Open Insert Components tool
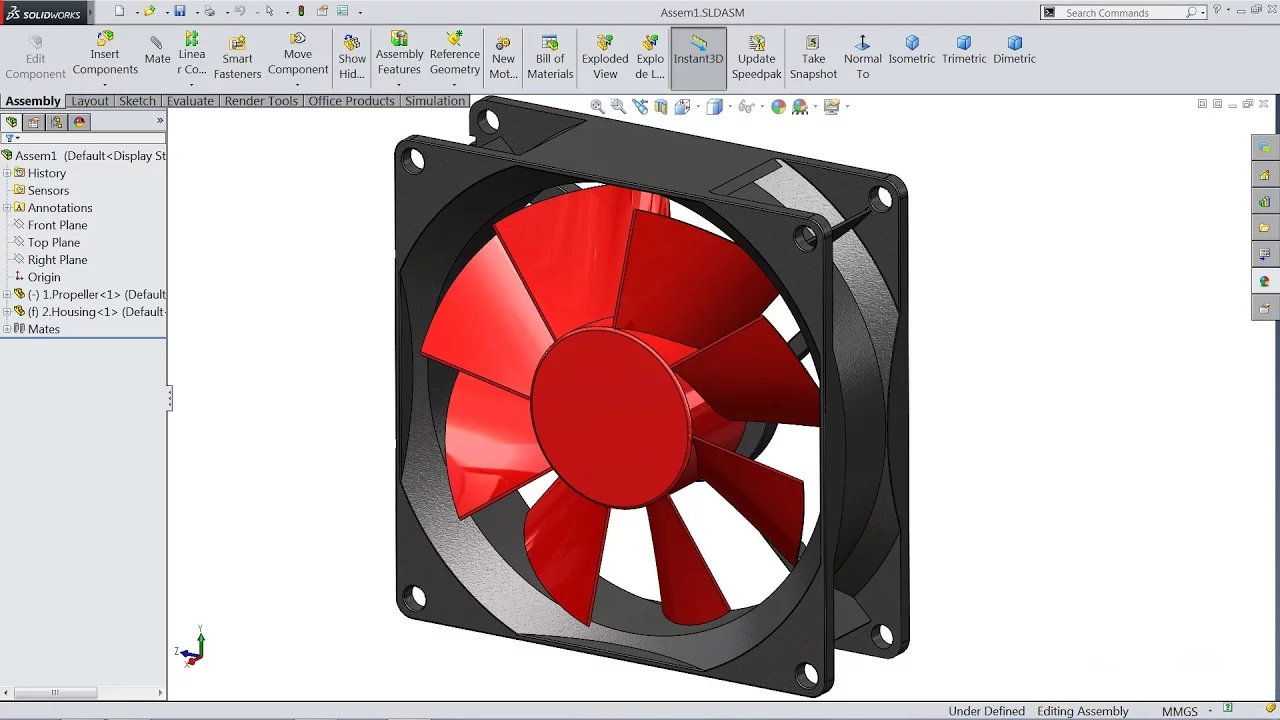This screenshot has height=720, width=1280. pos(105,53)
